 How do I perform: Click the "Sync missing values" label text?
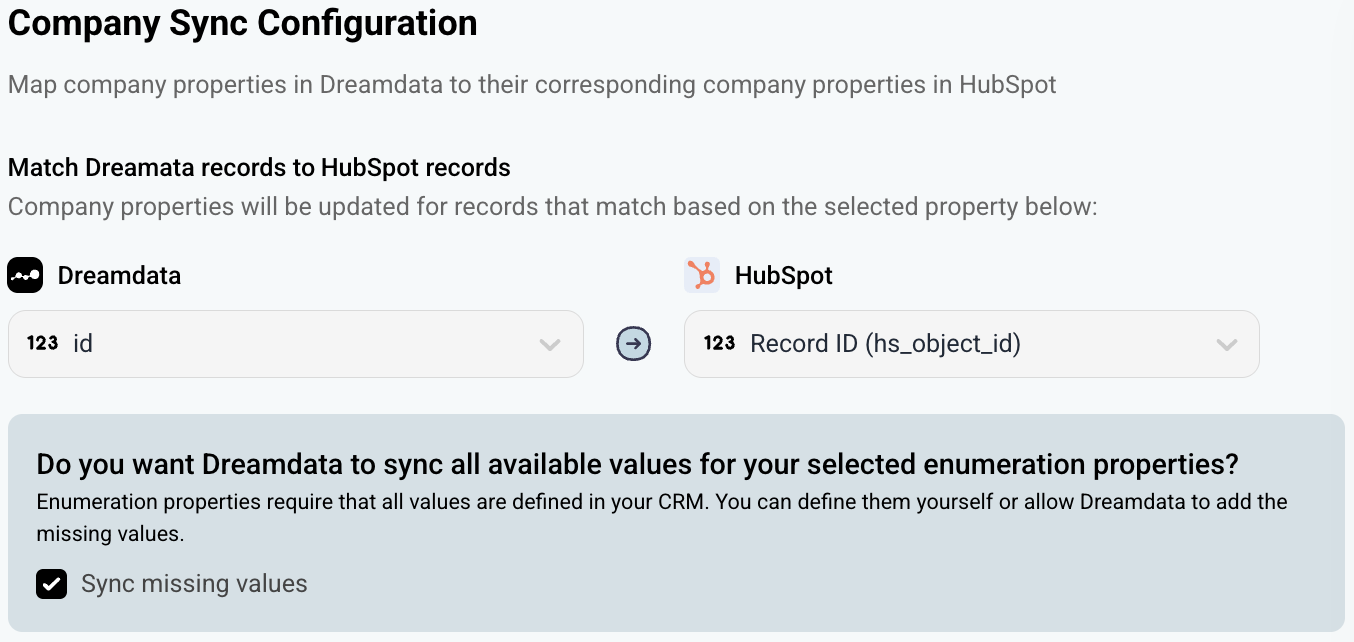194,584
